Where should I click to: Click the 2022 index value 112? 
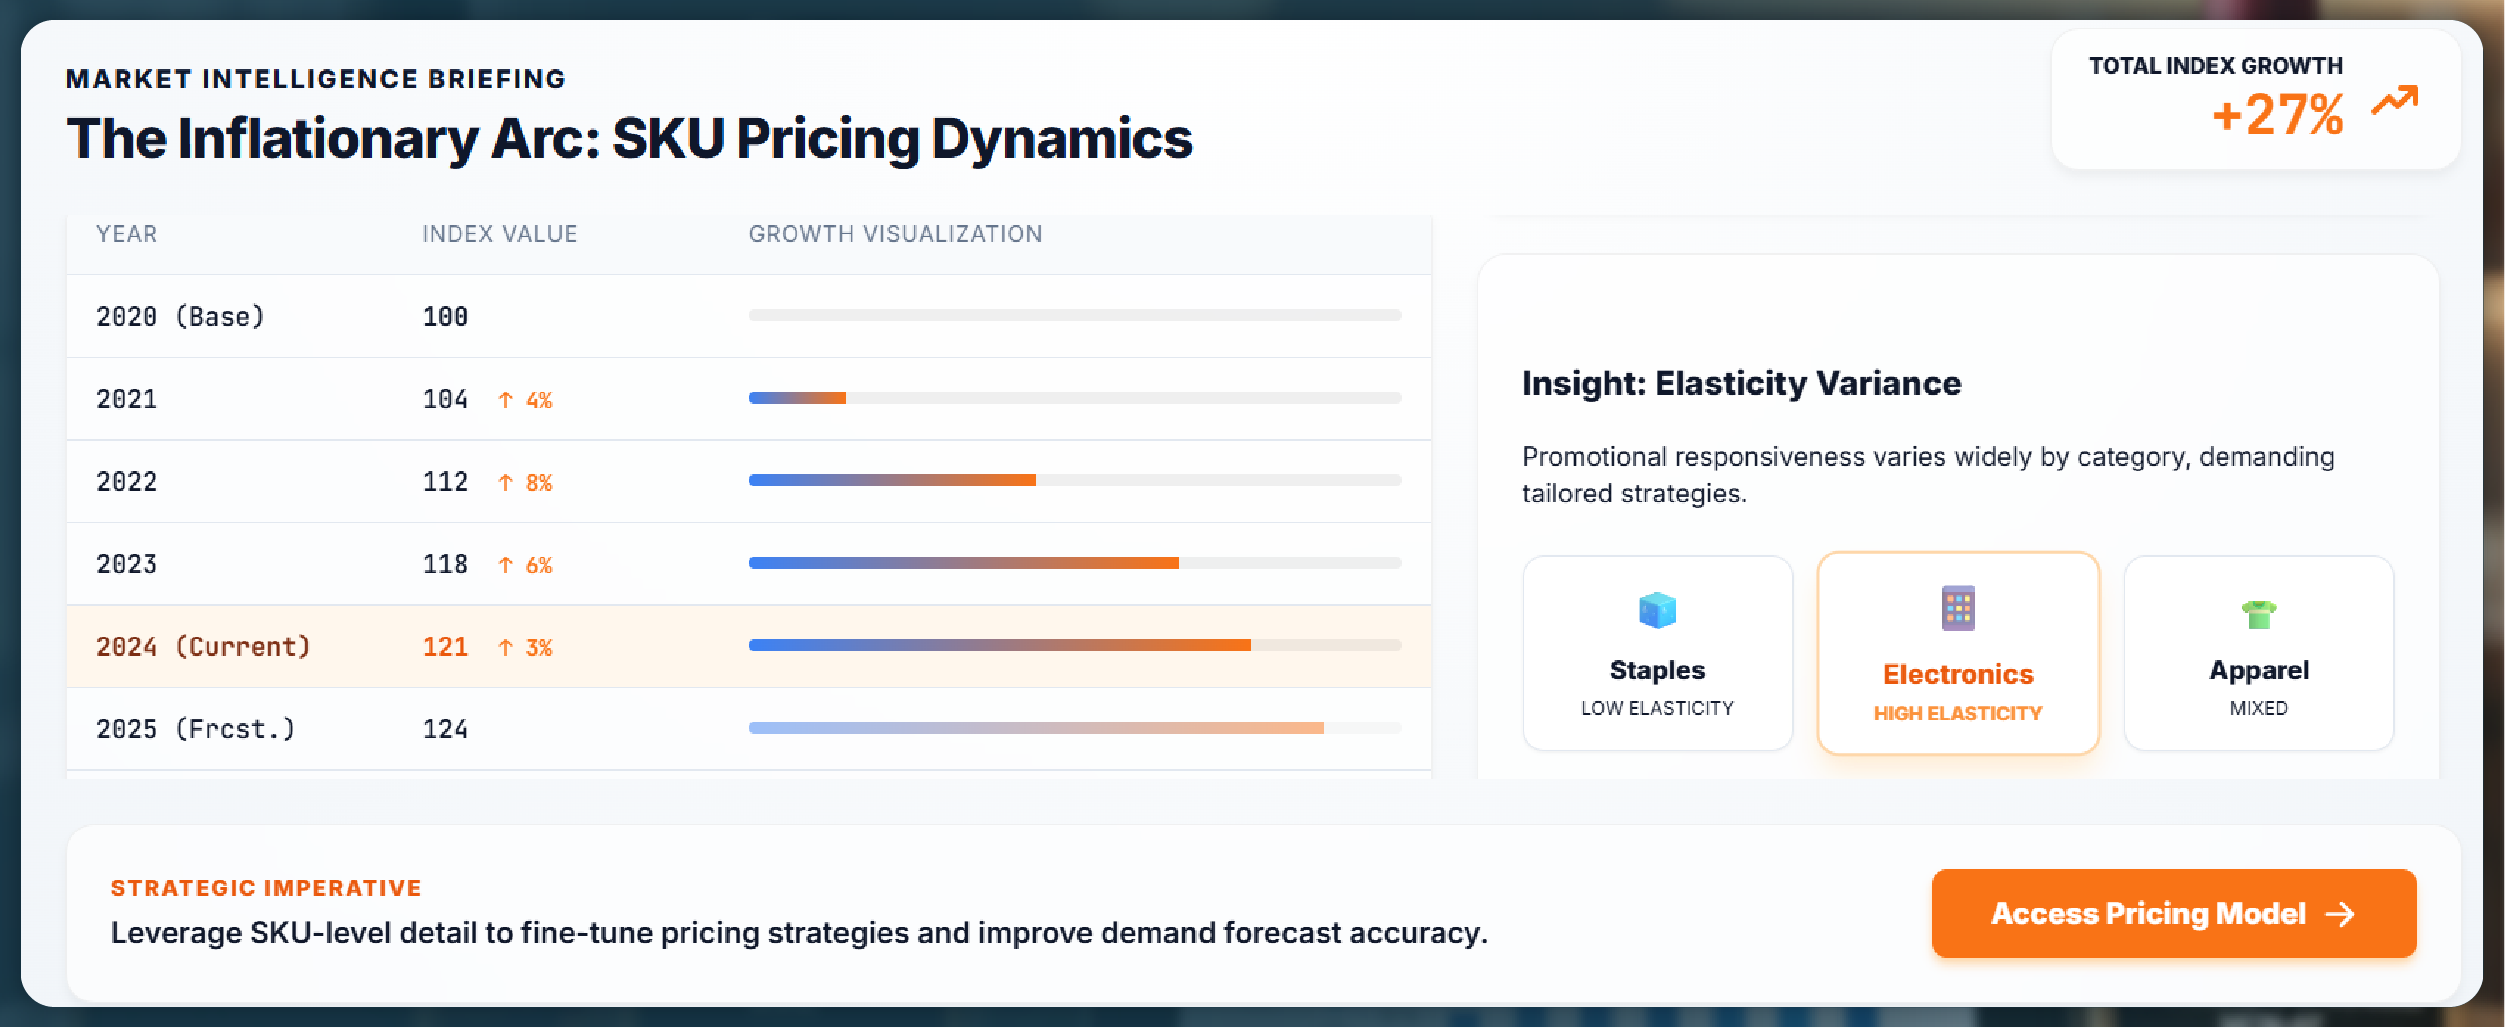[x=445, y=482]
